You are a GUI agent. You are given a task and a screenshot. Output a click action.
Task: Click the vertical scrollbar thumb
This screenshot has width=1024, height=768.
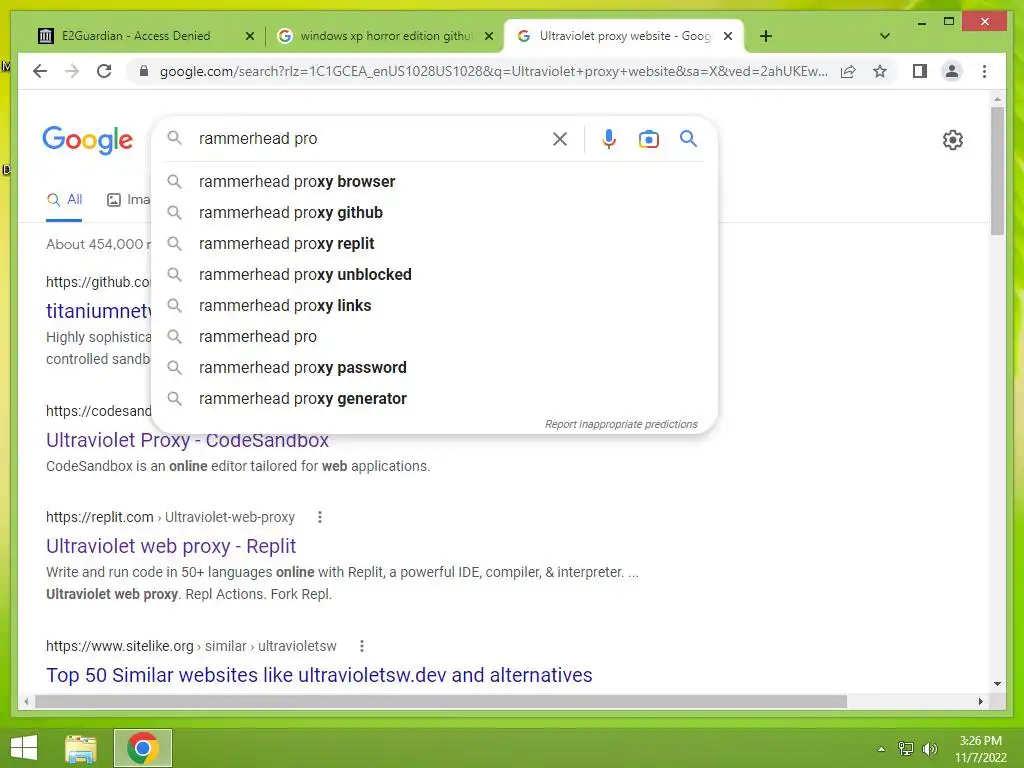point(997,171)
